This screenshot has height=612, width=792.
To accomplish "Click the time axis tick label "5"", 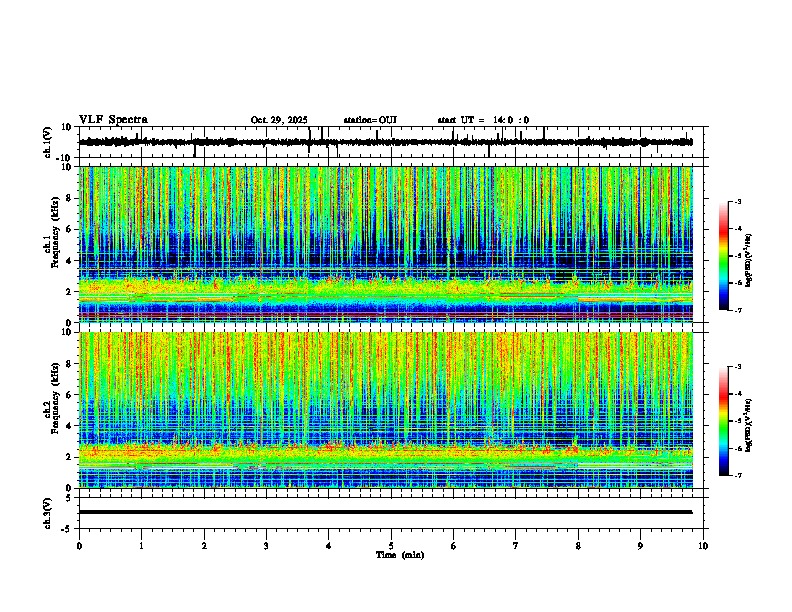I will [391, 546].
